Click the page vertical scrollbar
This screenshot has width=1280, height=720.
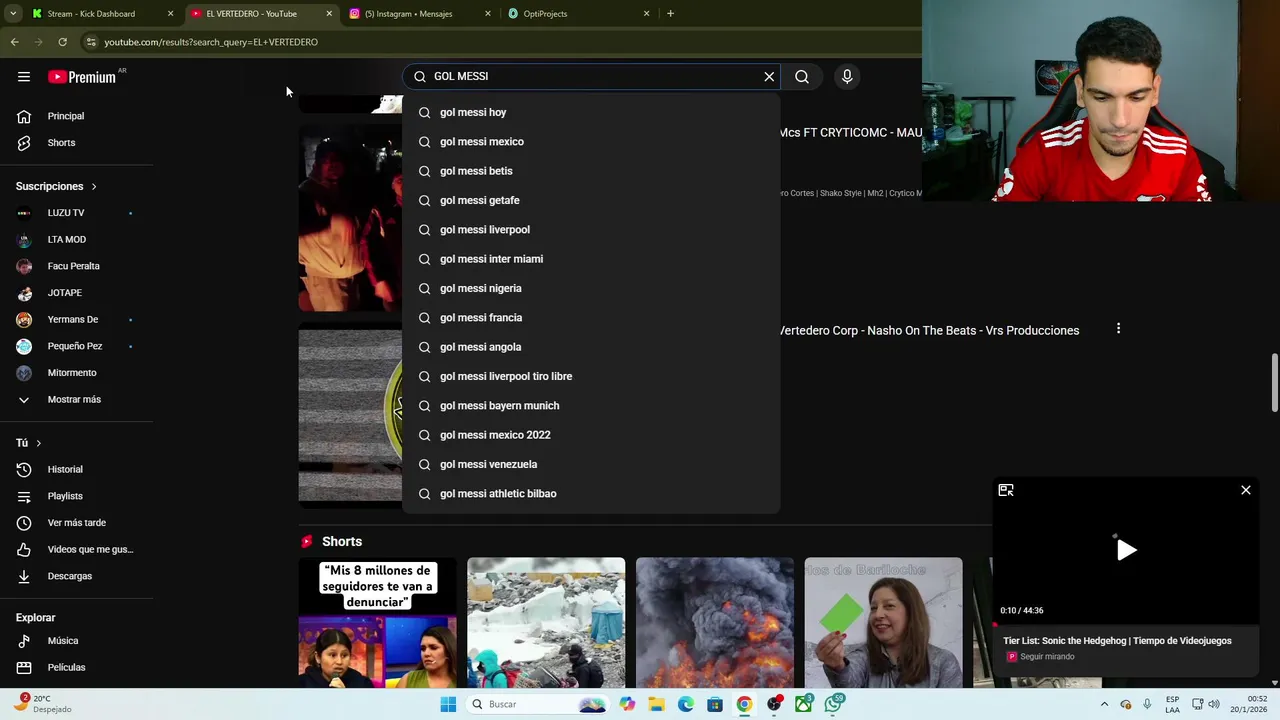coord(1274,382)
